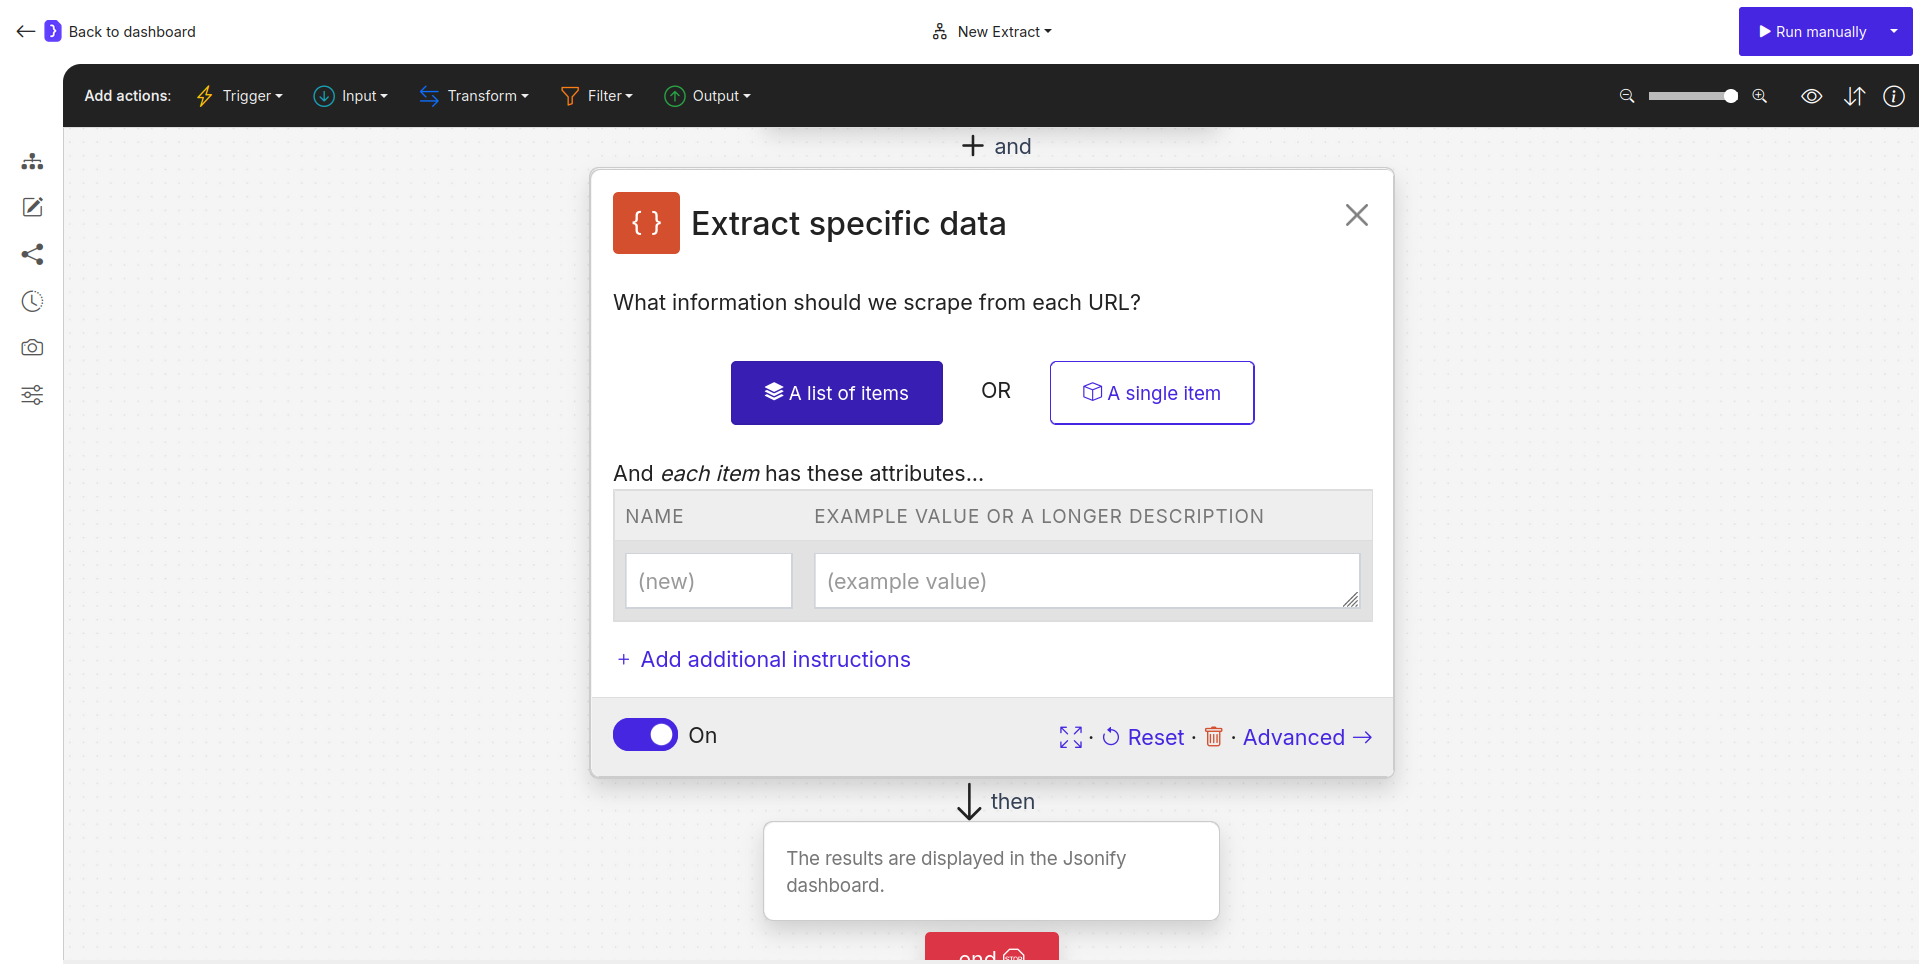The image size is (1920, 964).
Task: Open settings via the sliders sidebar icon
Action: click(32, 395)
